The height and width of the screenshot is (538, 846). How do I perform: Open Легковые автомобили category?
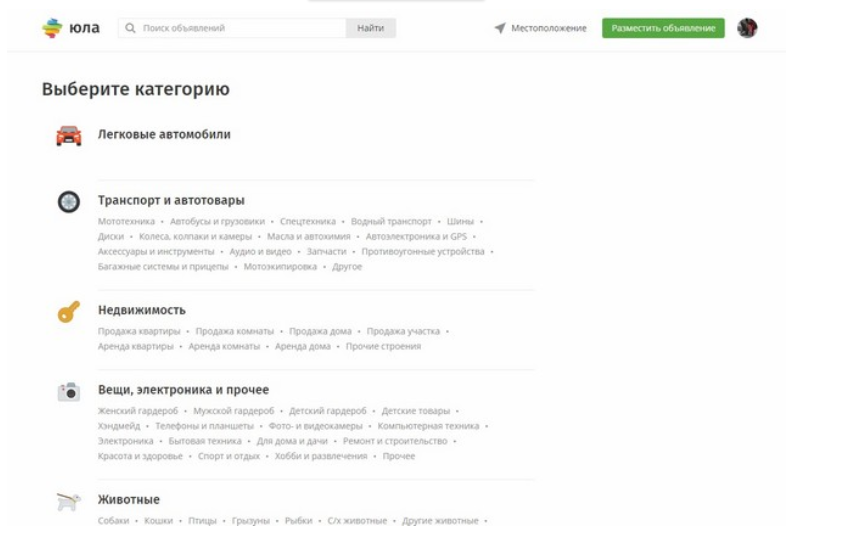tap(164, 134)
